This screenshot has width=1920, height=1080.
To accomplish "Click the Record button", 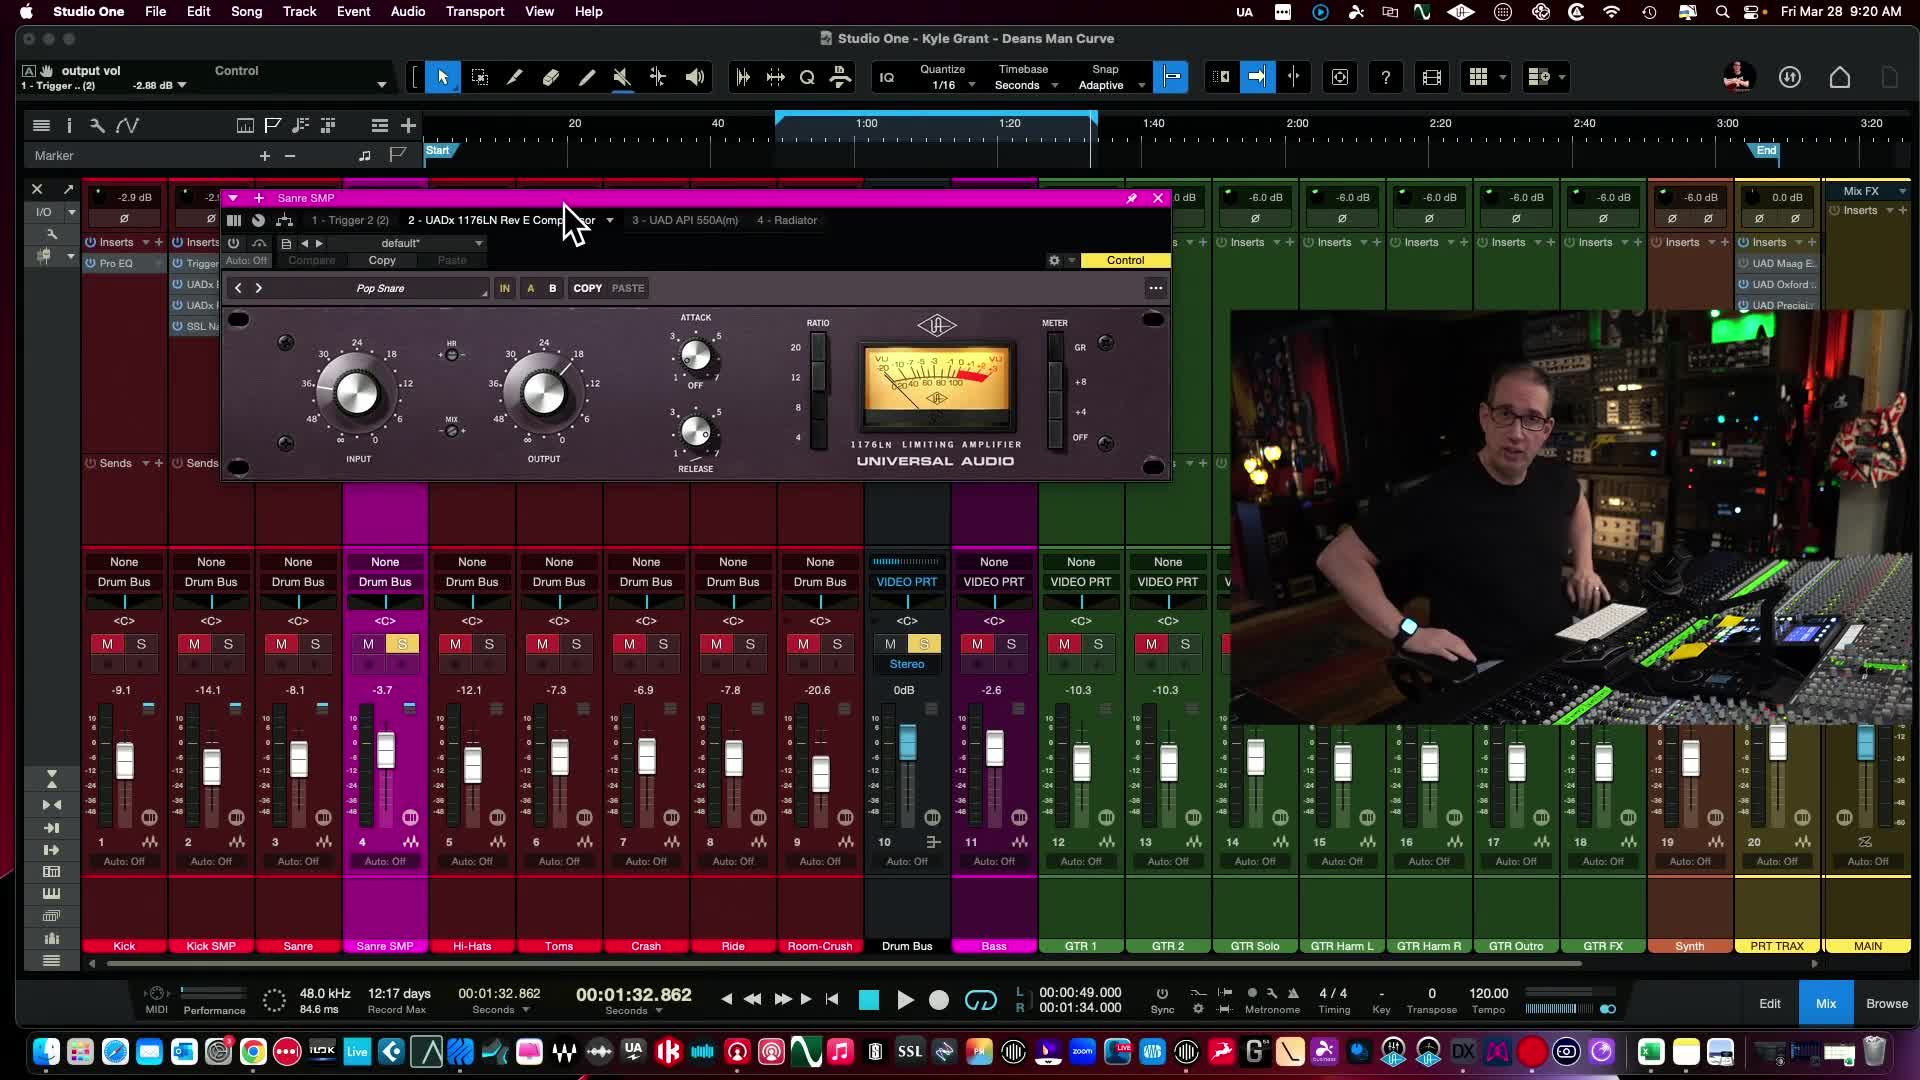I will 939,1000.
